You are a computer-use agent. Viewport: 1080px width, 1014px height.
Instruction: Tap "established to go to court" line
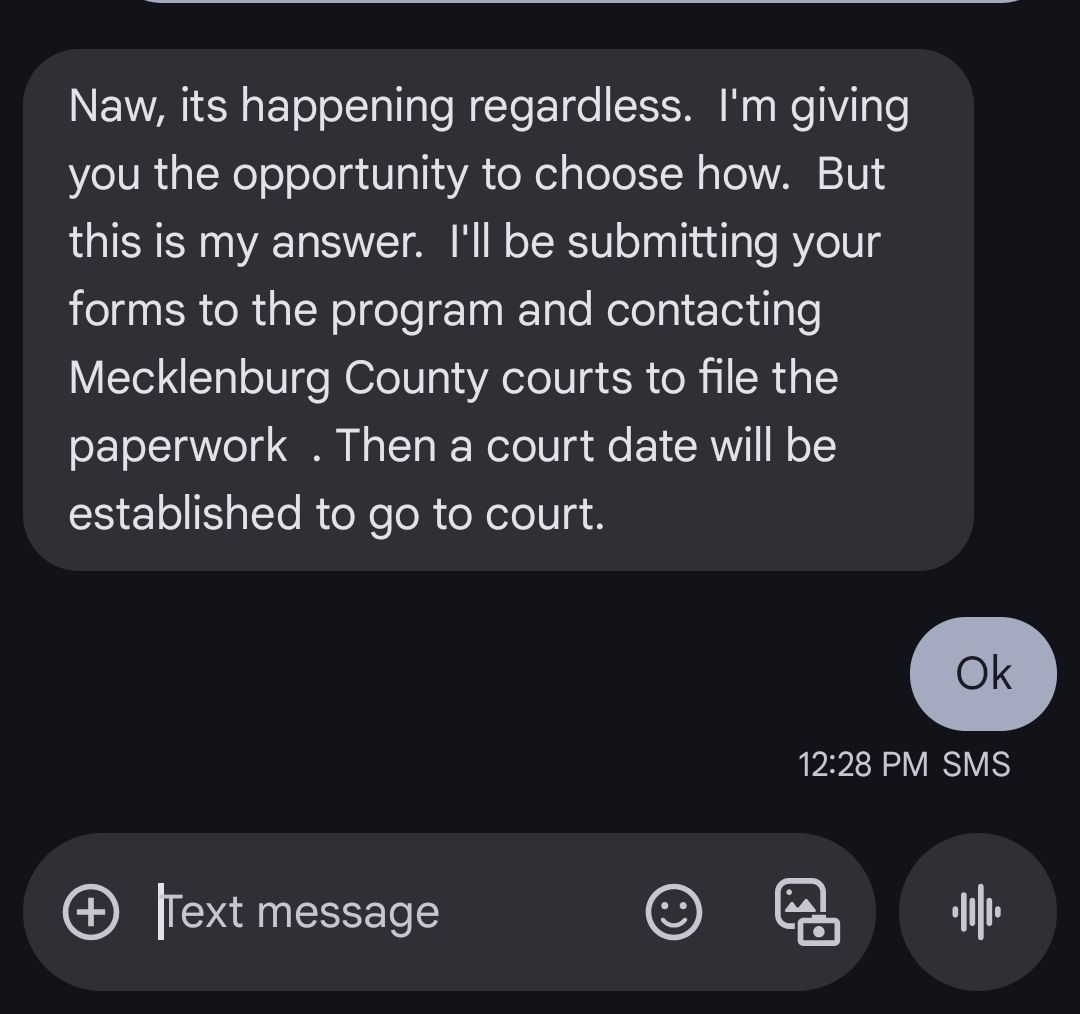[336, 515]
